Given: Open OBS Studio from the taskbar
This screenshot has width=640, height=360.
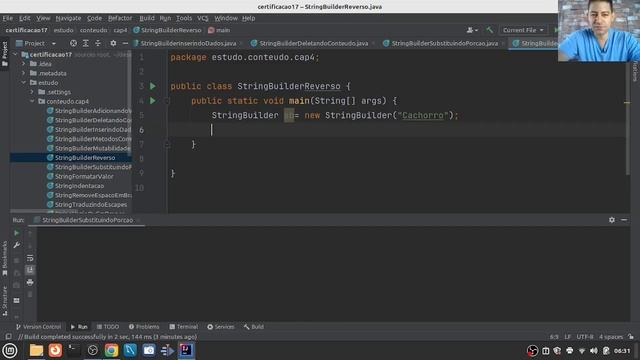Looking at the screenshot, I should click(x=93, y=350).
